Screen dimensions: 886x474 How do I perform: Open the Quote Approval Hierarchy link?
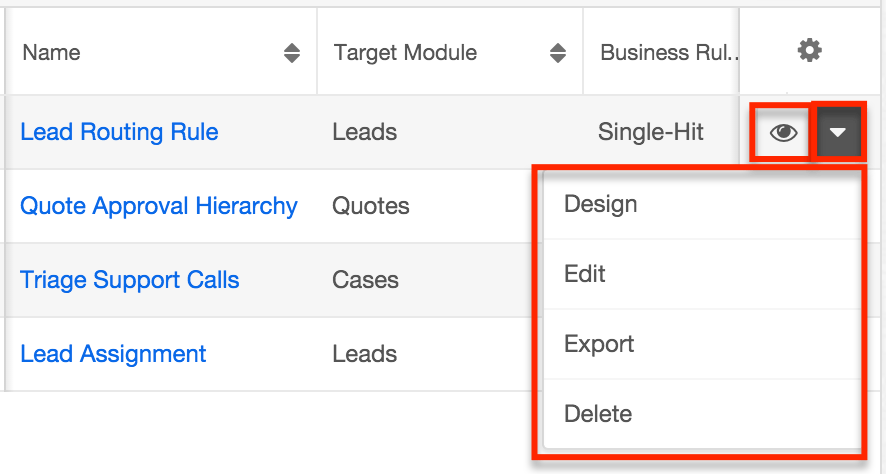tap(159, 206)
